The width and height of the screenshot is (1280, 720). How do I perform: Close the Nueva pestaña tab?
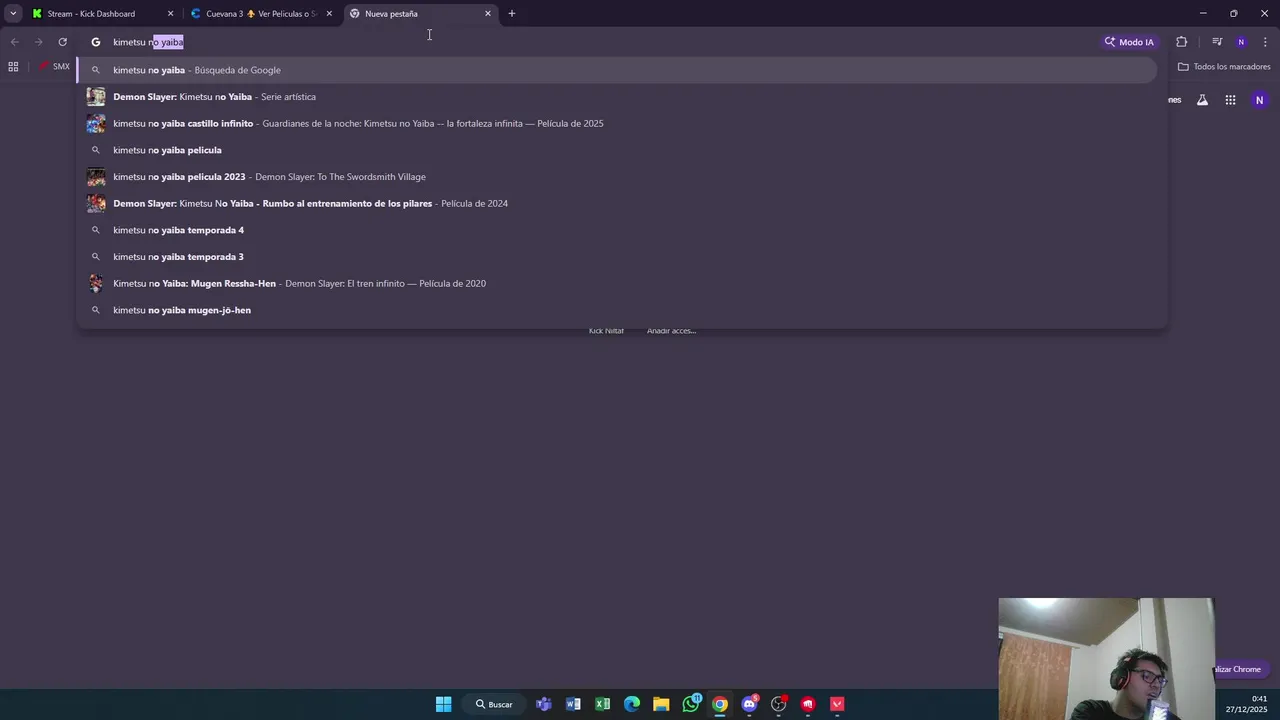point(488,14)
